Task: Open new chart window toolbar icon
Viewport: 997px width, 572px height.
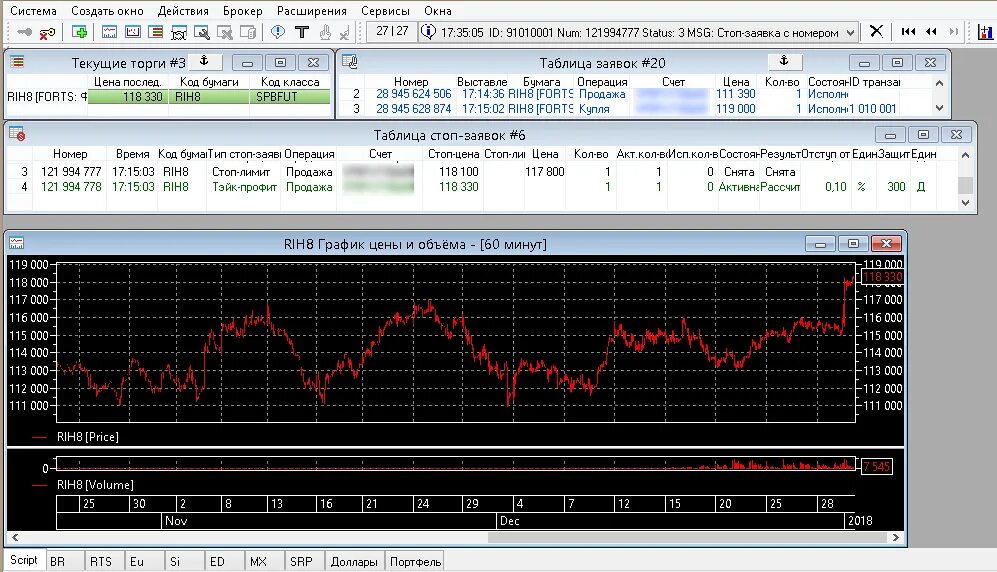Action: click(x=109, y=32)
